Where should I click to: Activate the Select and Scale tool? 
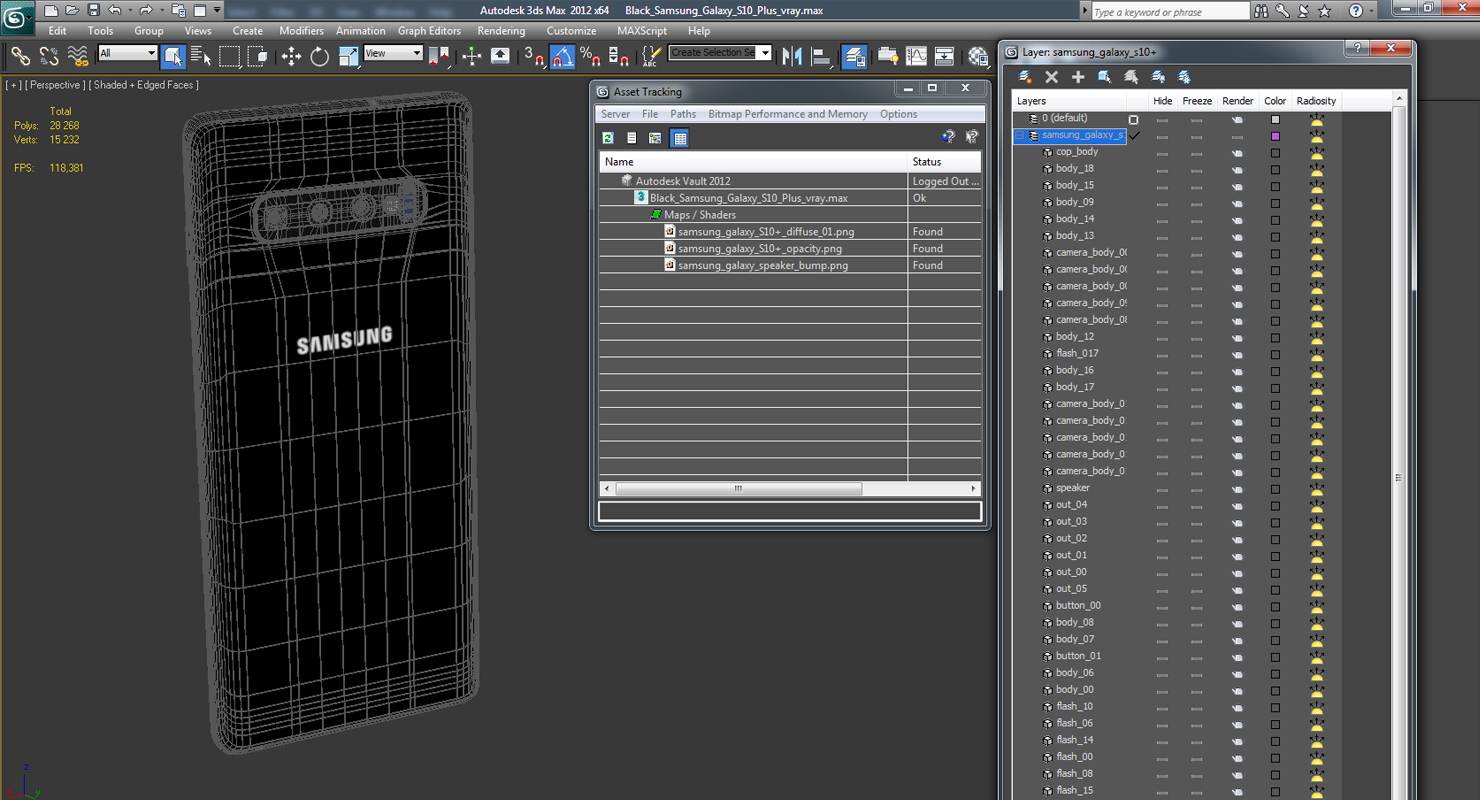(348, 56)
